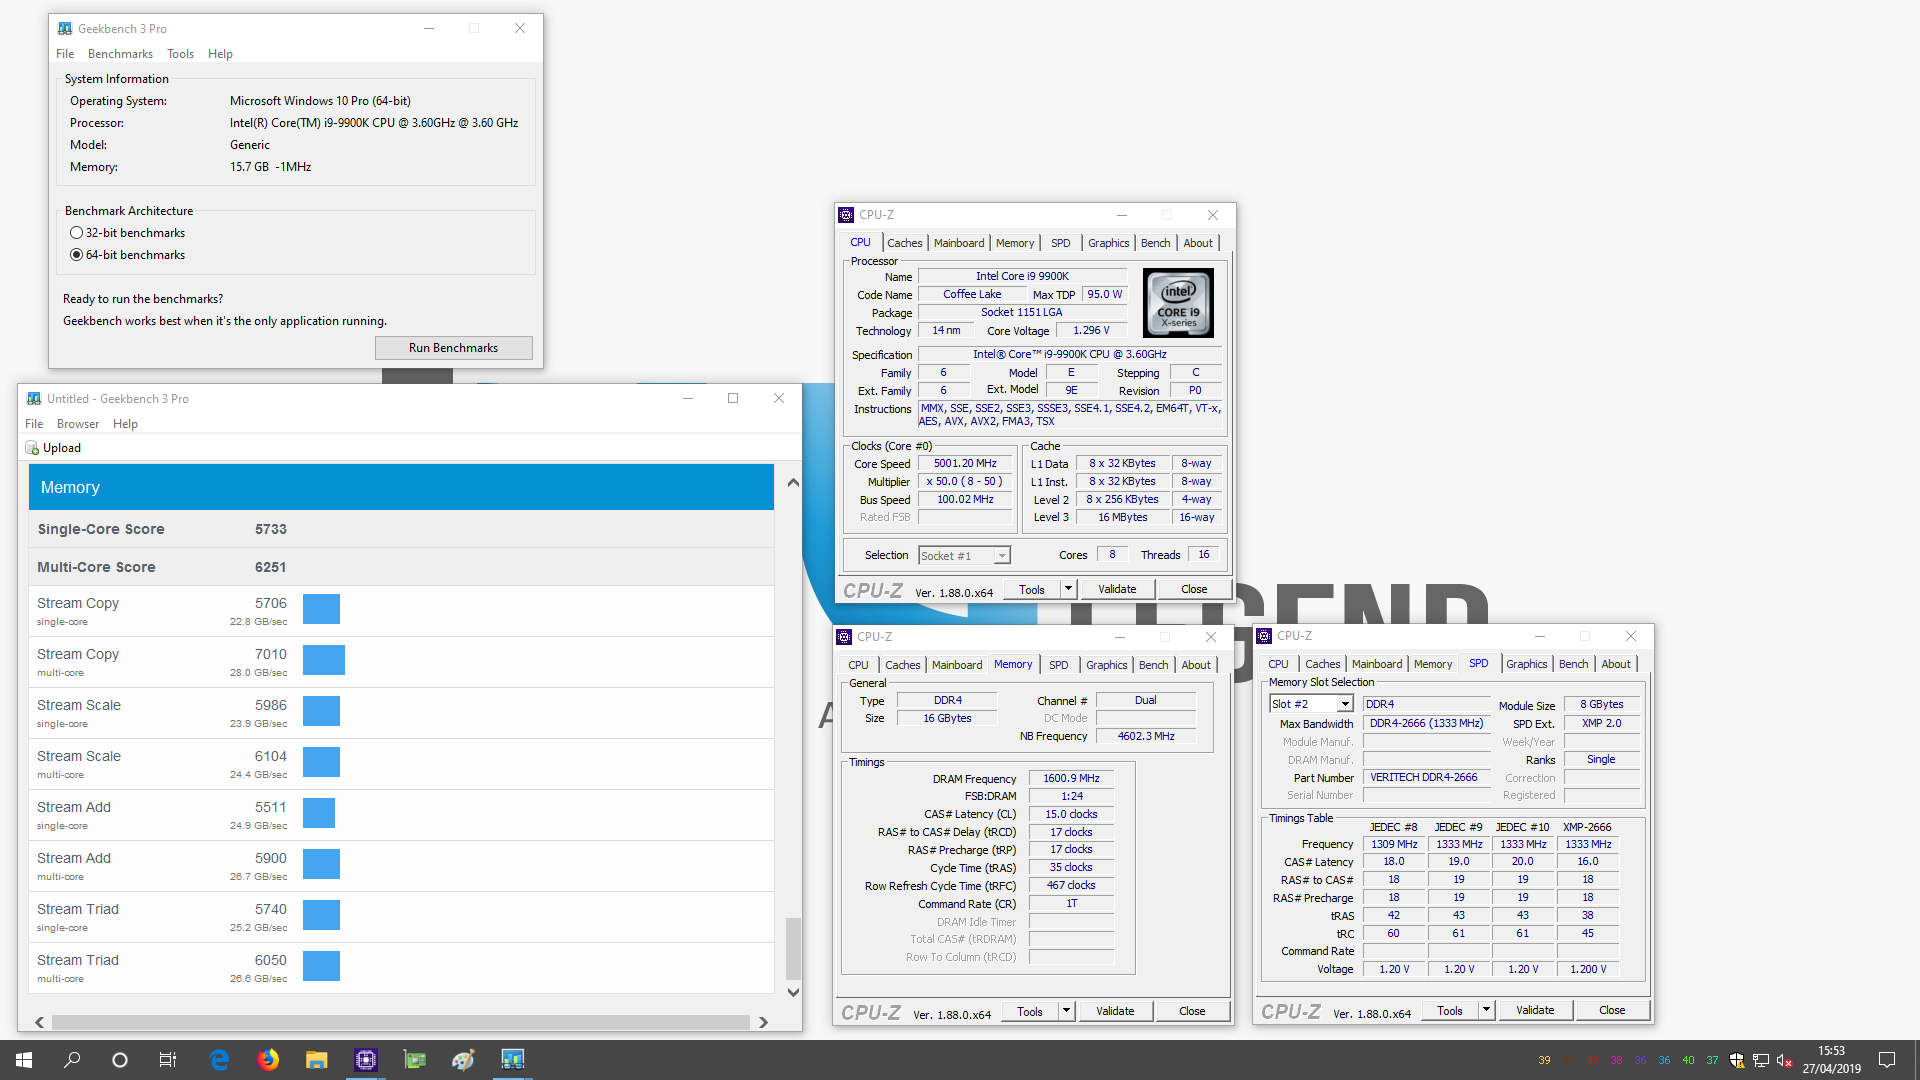Open the green circuit board taskbar app
1920x1080 pixels.
(415, 1060)
